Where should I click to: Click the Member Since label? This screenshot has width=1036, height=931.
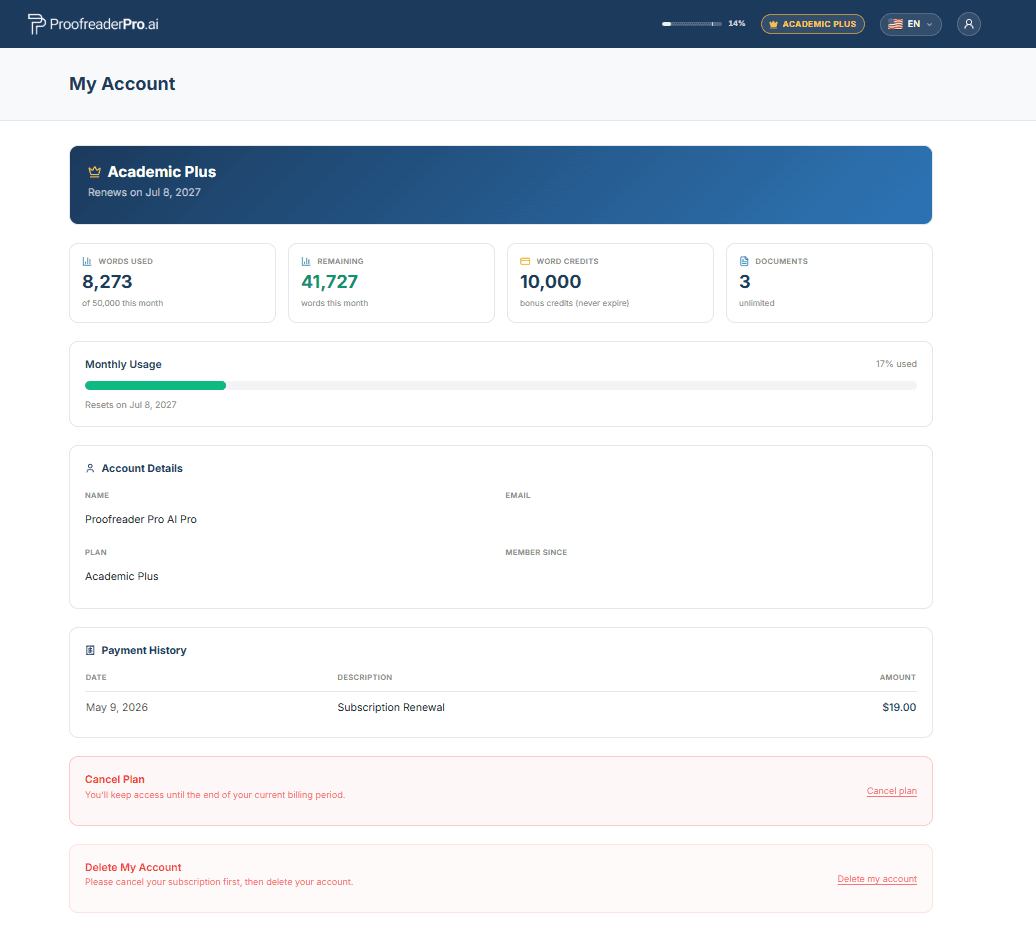point(536,552)
